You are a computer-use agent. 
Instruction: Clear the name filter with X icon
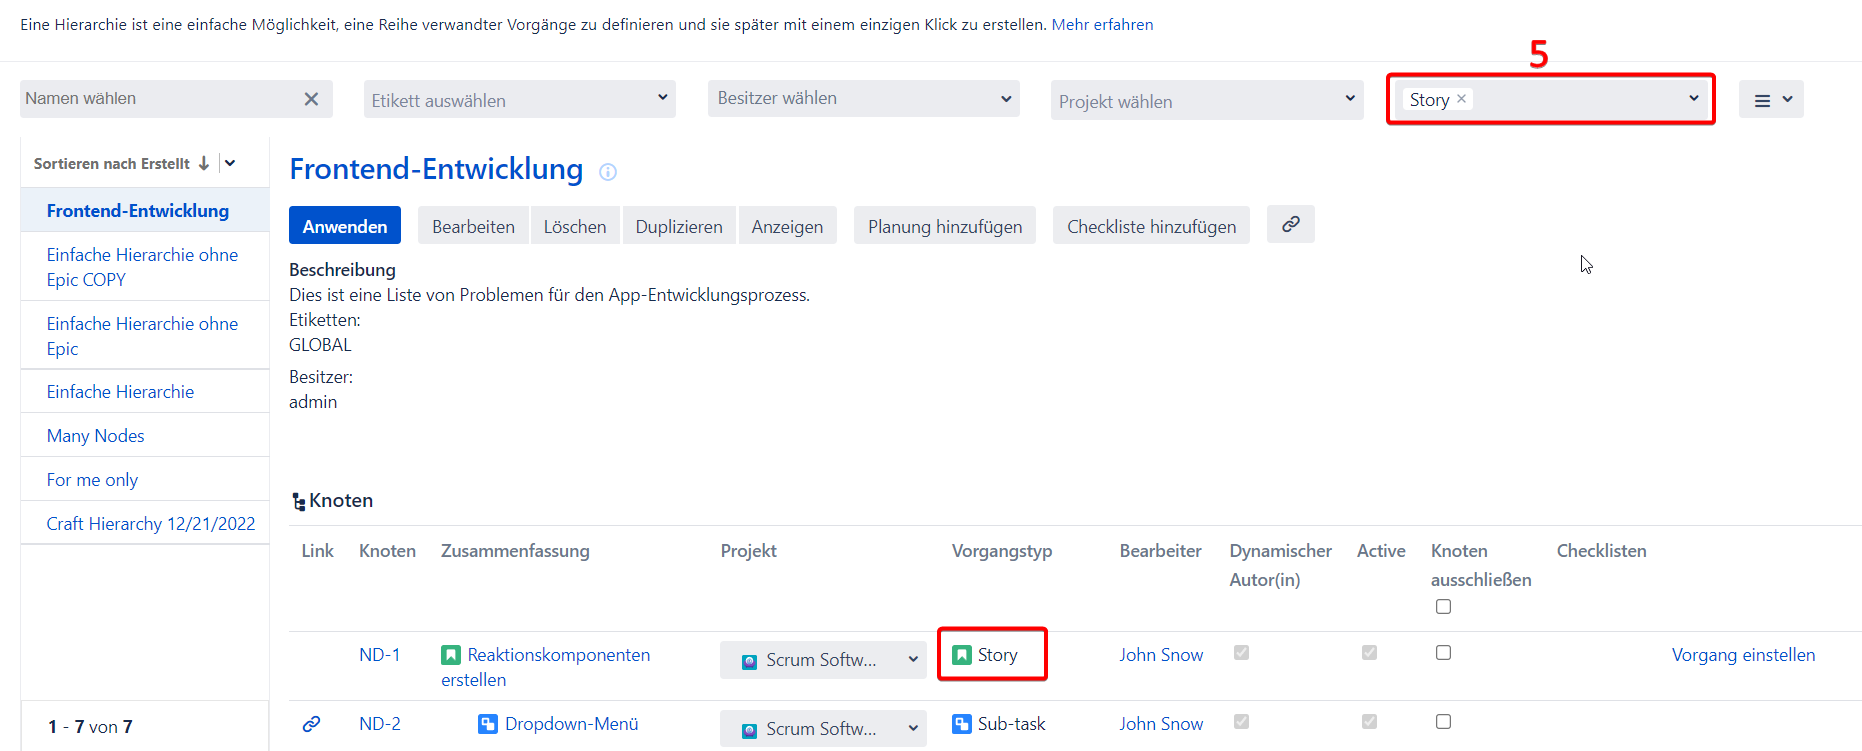[x=311, y=99]
